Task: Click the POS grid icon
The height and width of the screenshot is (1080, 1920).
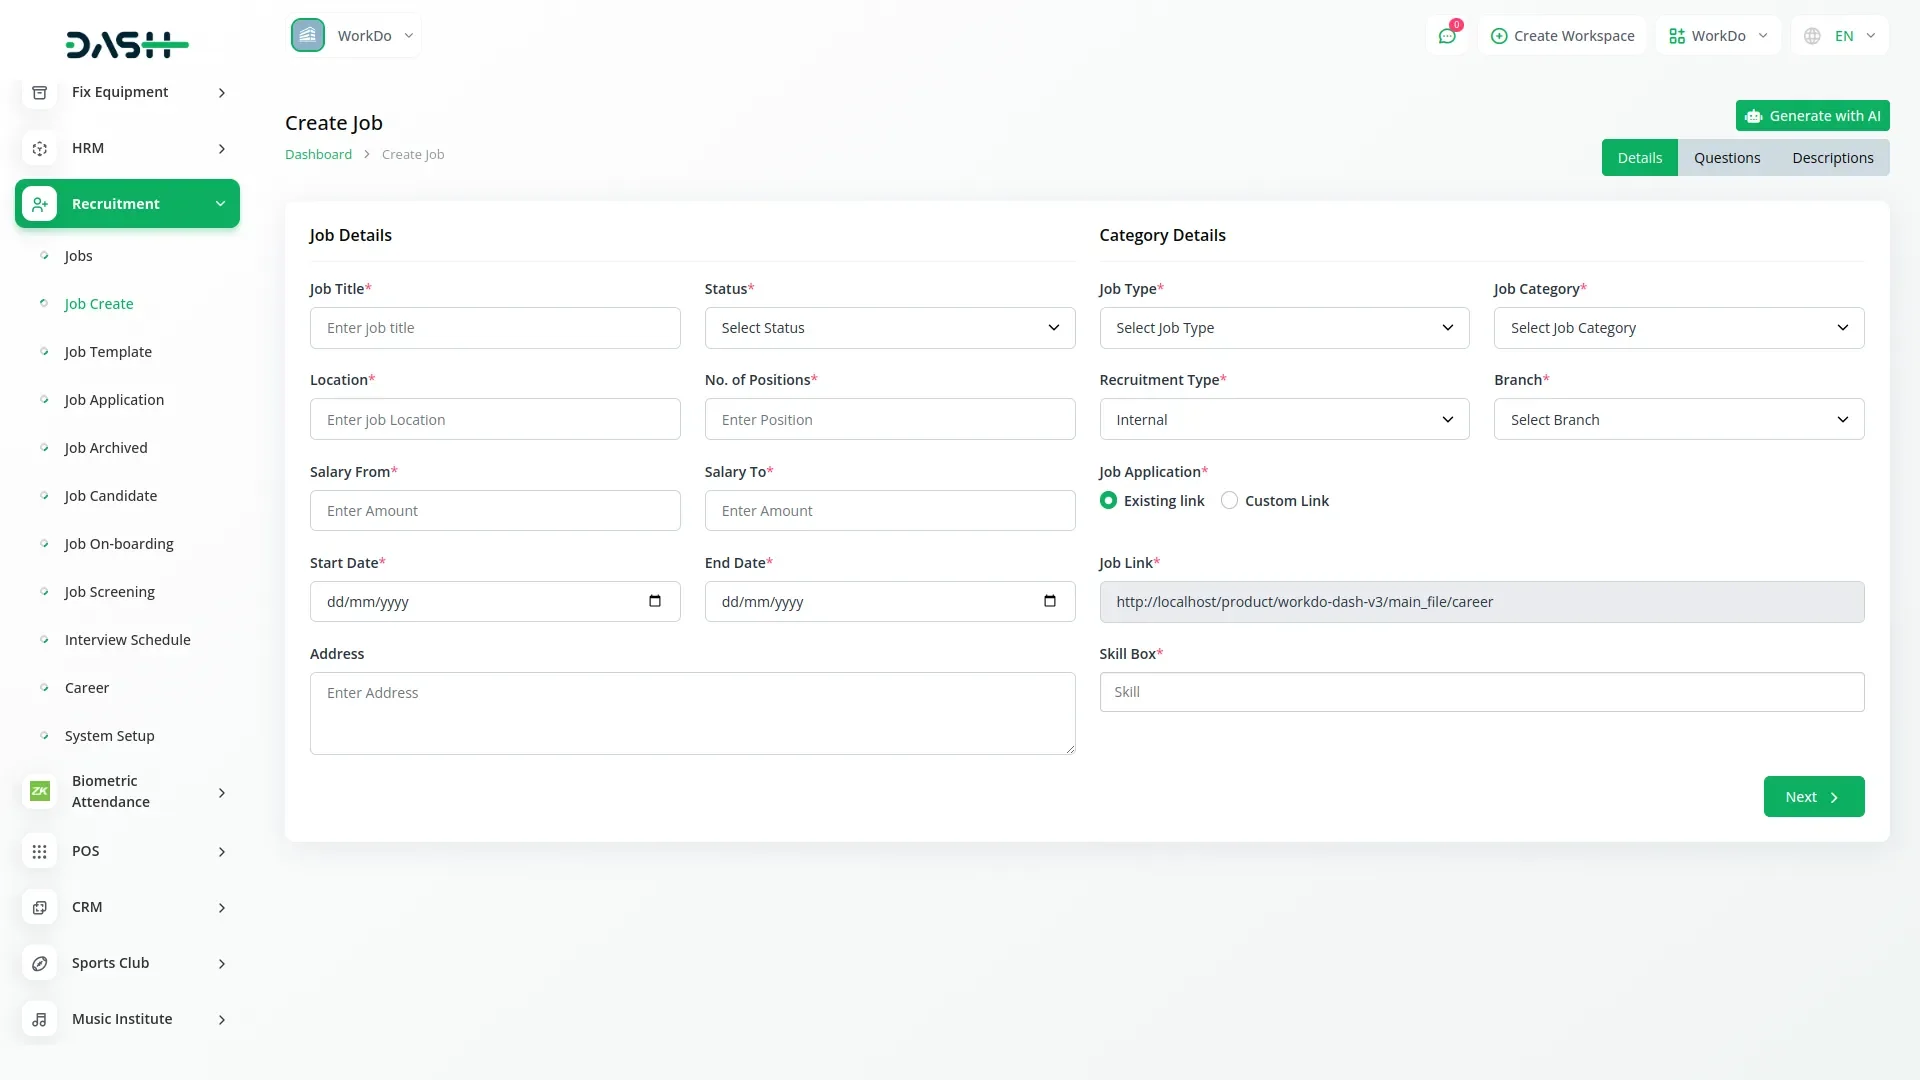Action: [39, 851]
